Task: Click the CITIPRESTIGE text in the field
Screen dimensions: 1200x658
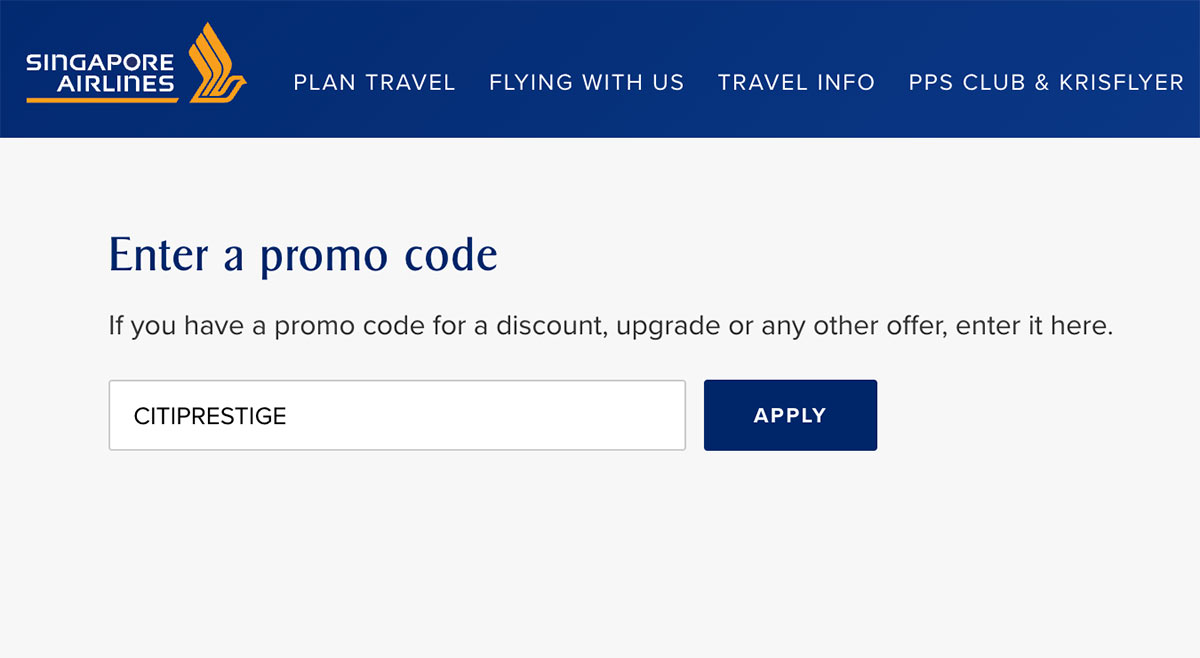Action: pos(210,416)
